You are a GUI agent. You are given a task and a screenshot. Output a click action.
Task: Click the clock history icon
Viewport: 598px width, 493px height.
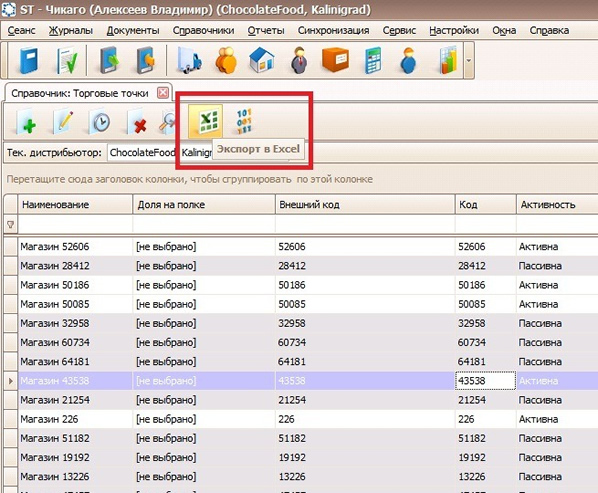click(100, 122)
